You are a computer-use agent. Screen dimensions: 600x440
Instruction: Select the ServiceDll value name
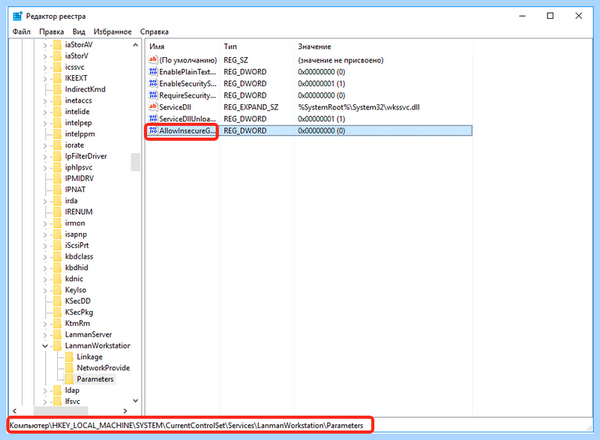[x=175, y=107]
